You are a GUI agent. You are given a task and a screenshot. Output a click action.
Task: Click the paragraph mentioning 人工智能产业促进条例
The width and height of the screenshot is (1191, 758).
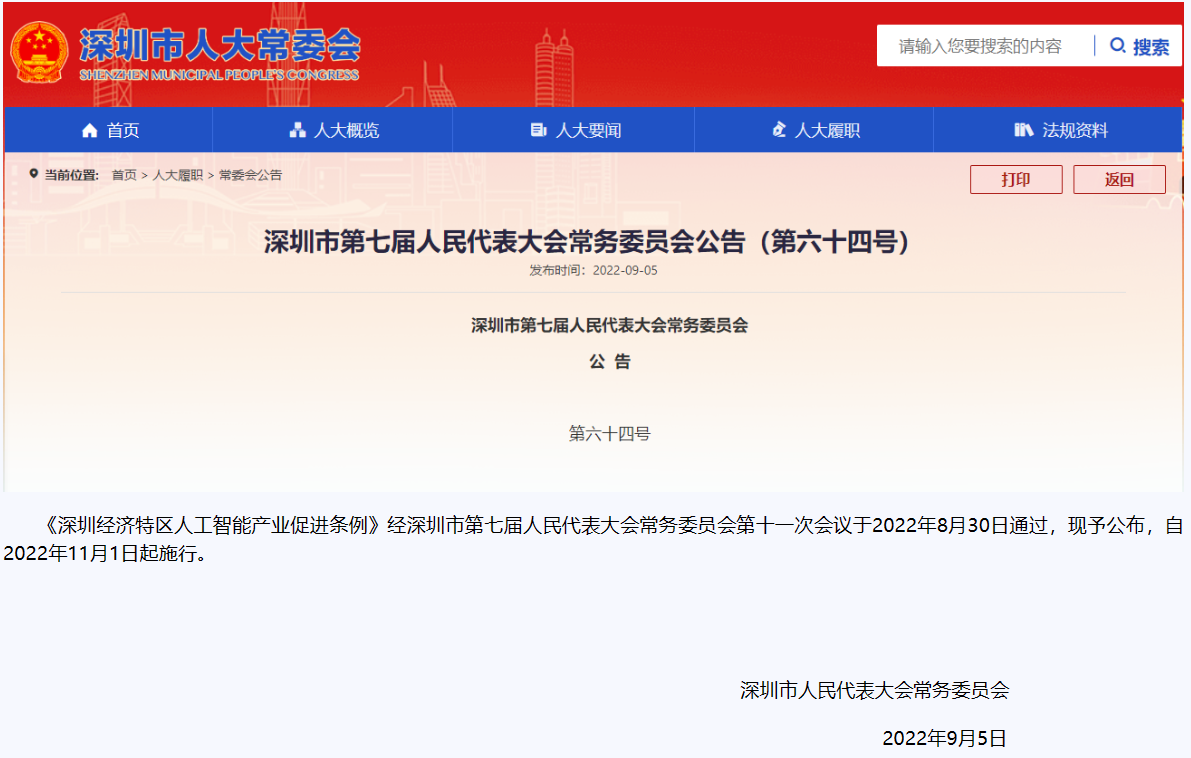(594, 539)
